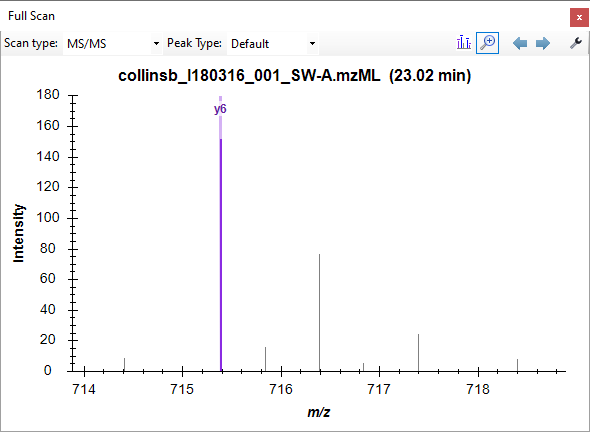Click the graph title collinsb_l180316_001_SW-A.mzML
Image resolution: width=590 pixels, height=432 pixels.
click(x=249, y=76)
